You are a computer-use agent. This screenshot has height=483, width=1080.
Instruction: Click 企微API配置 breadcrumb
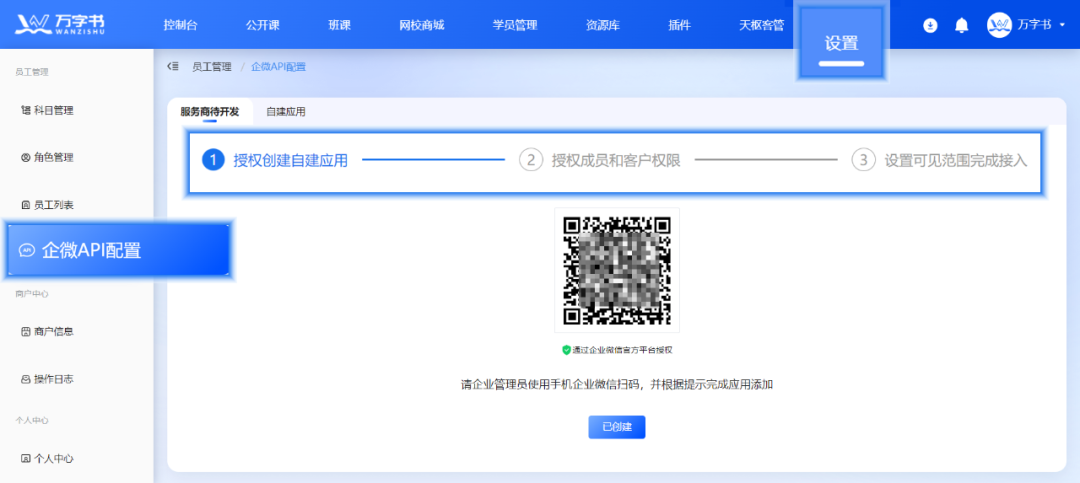click(x=278, y=67)
